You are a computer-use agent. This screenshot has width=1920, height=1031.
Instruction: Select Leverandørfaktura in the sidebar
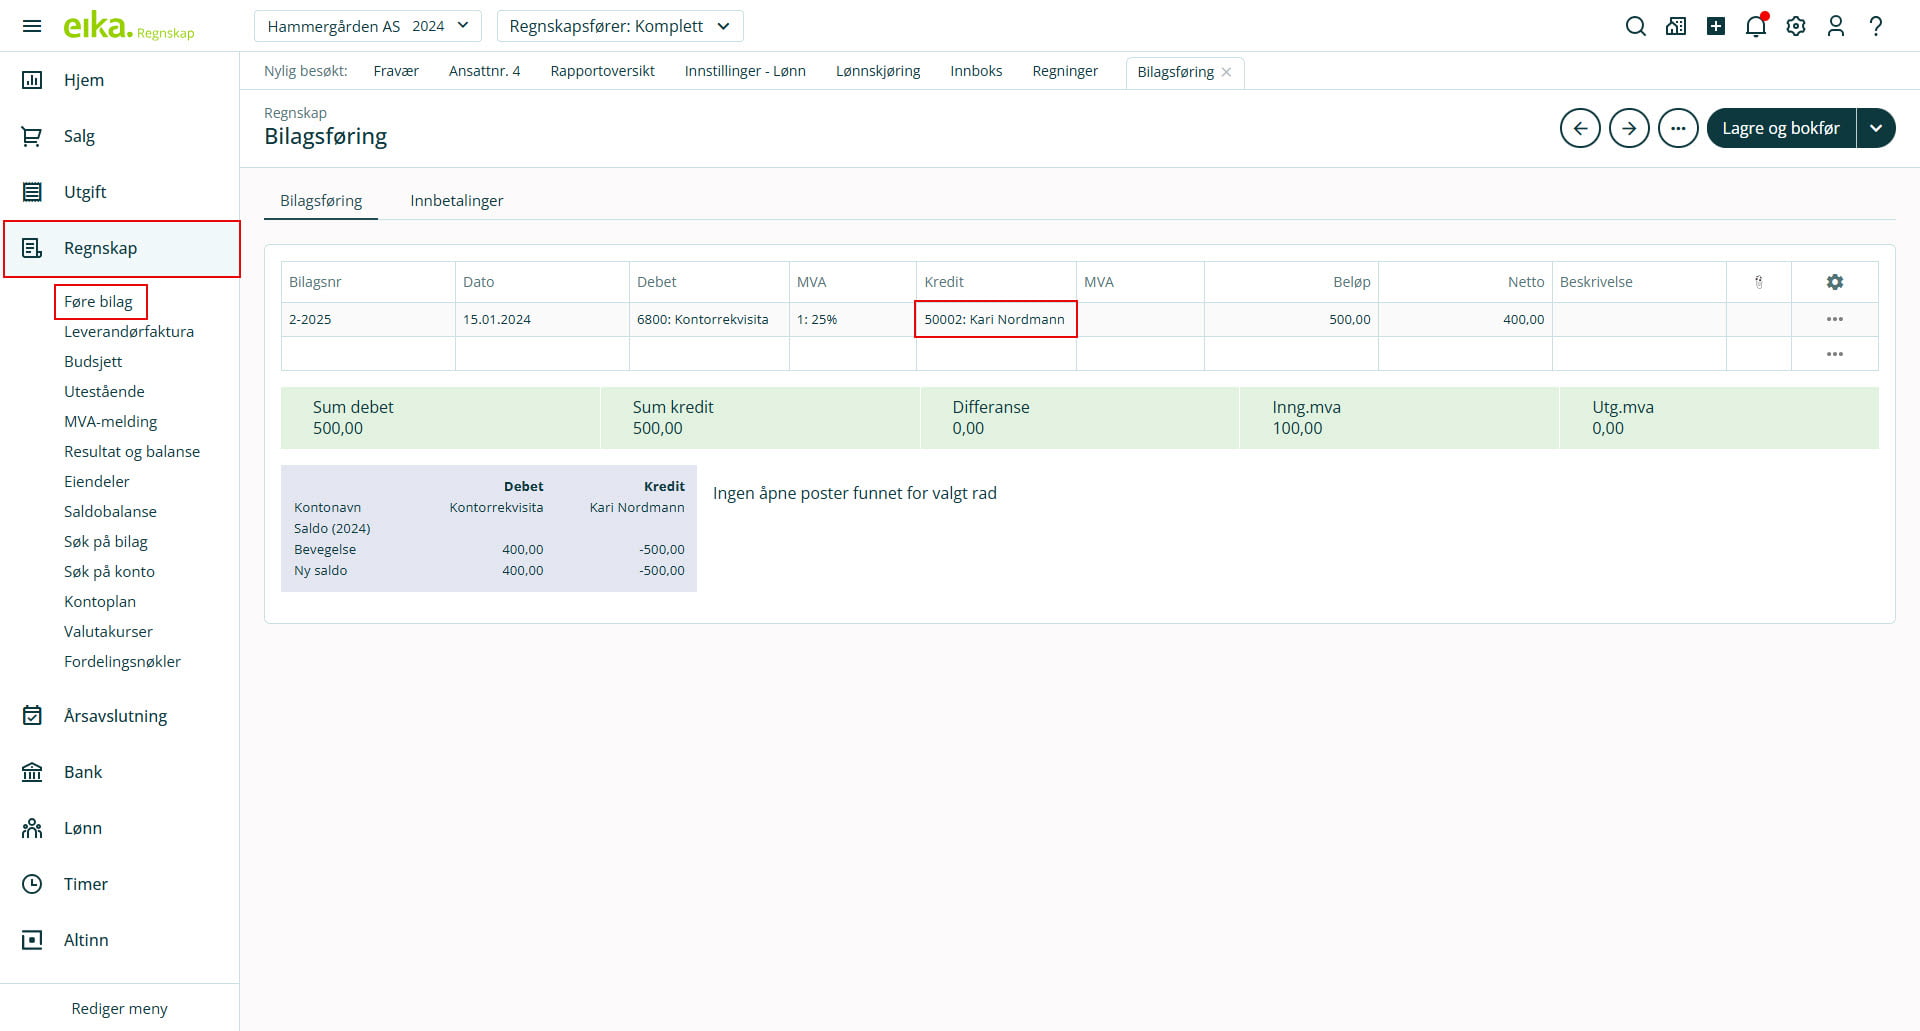pyautogui.click(x=129, y=332)
